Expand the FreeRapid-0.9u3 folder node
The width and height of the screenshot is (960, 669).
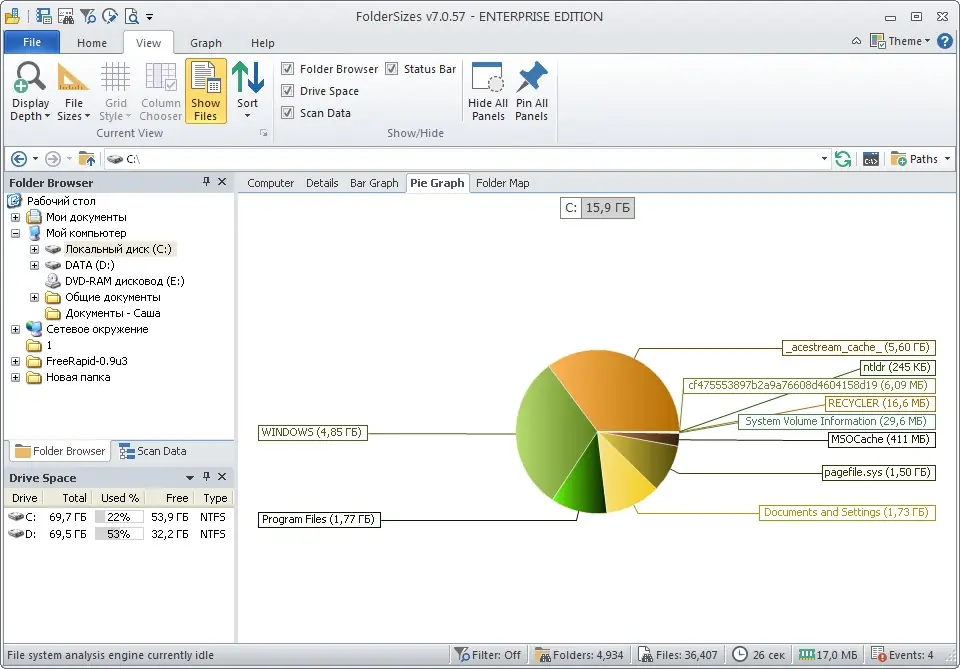coord(15,361)
